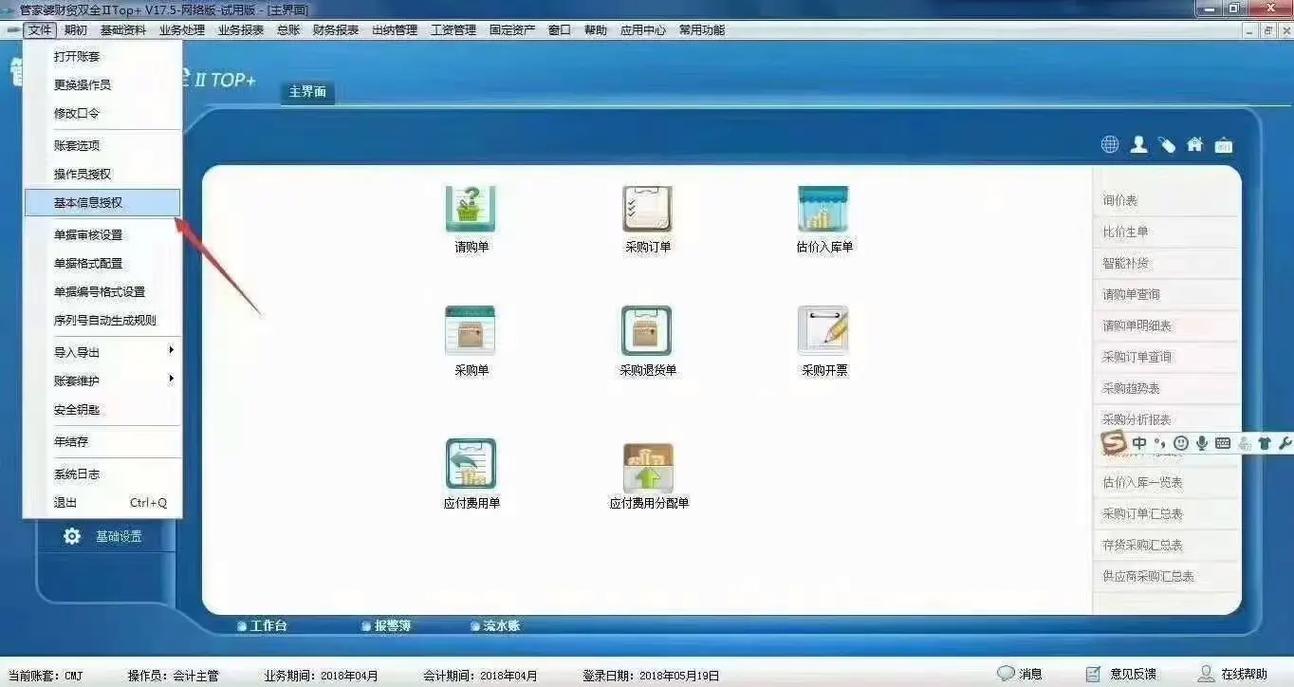The image size is (1294, 687).
Task: Open the 业务报表 menu
Action: [x=241, y=30]
